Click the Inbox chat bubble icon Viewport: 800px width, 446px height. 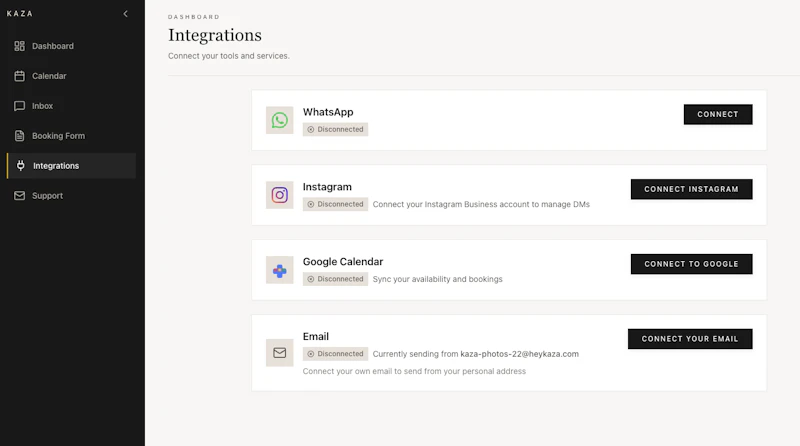19,106
